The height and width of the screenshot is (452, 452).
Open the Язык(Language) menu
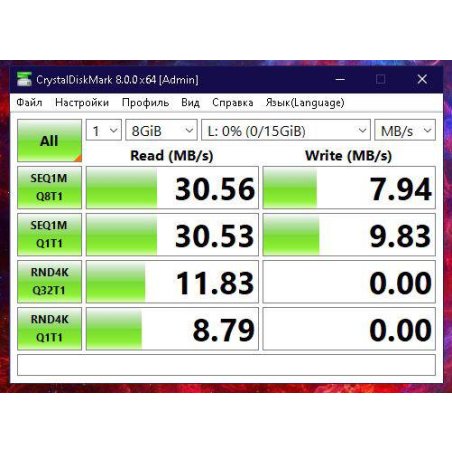305,102
